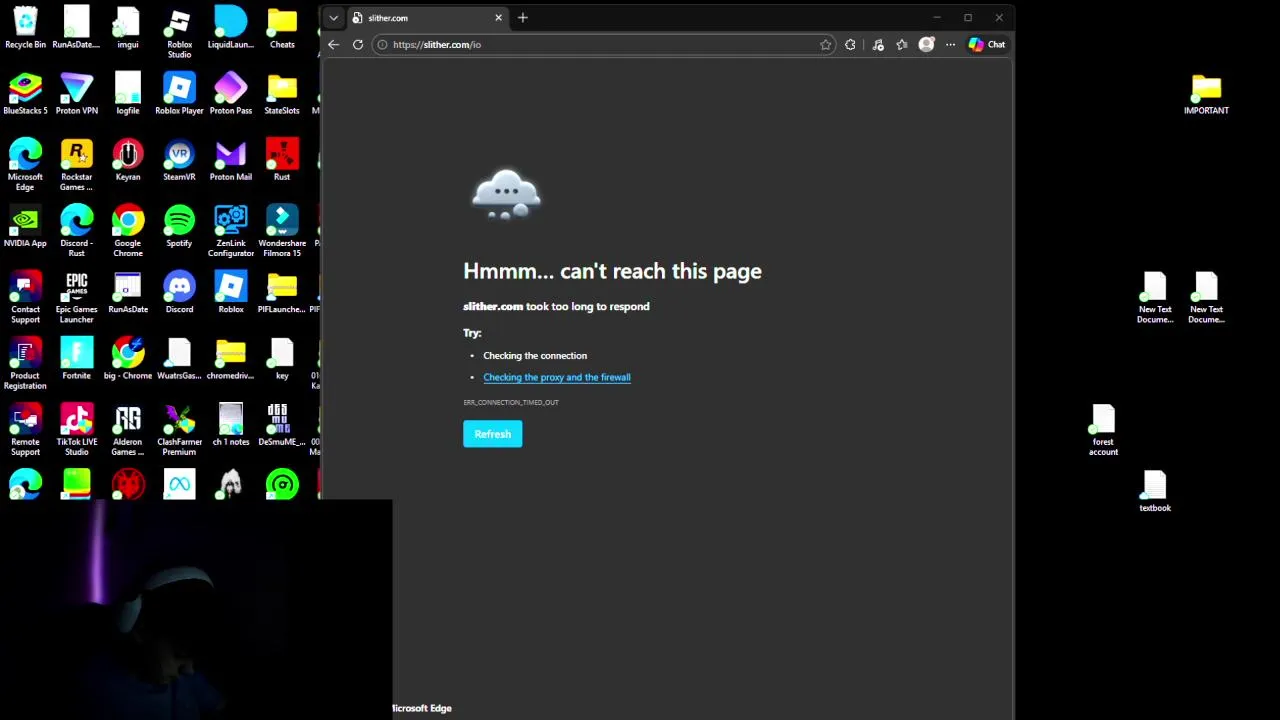Viewport: 1280px width, 720px height.
Task: Select 'big - Chrome' desktop shortcut
Action: tap(128, 358)
